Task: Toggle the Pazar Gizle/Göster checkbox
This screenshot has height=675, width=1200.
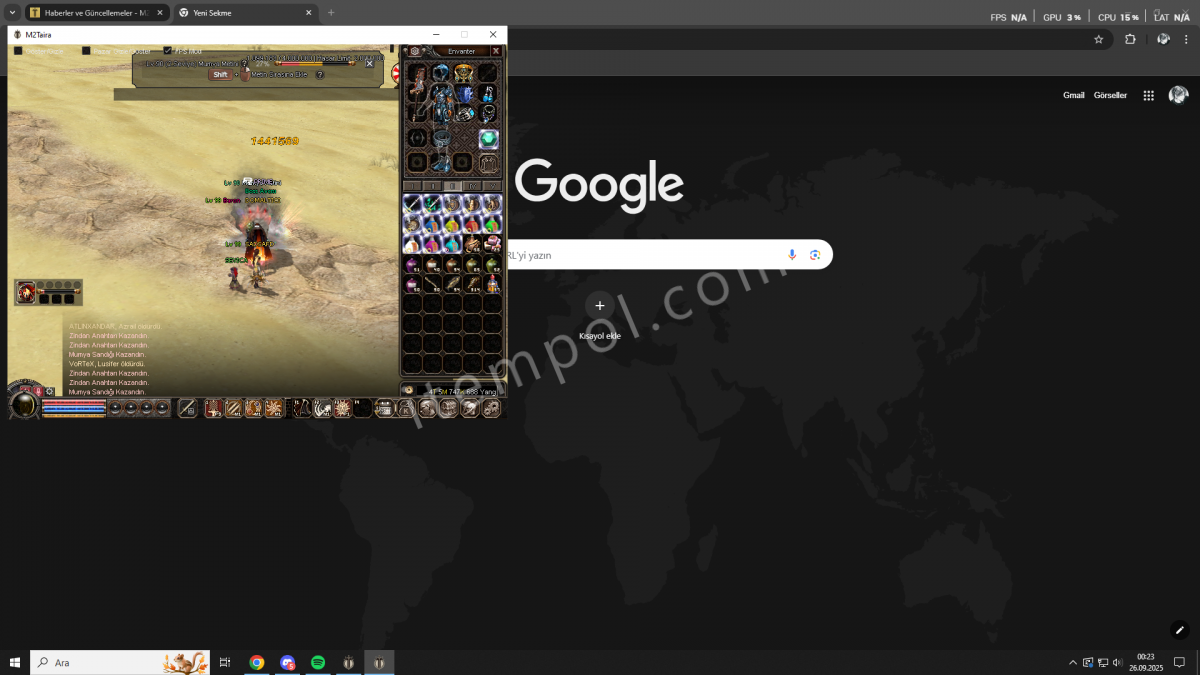Action: (x=86, y=50)
